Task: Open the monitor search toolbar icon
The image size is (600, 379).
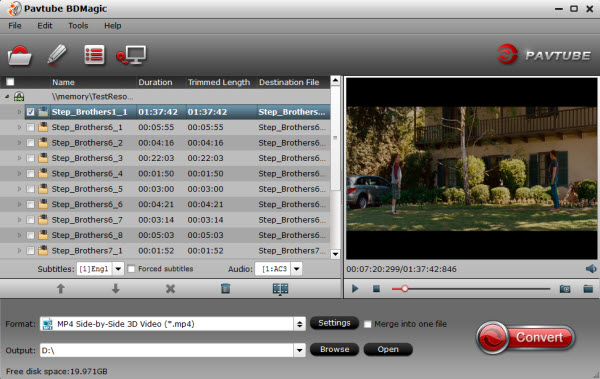Action: pyautogui.click(x=131, y=56)
